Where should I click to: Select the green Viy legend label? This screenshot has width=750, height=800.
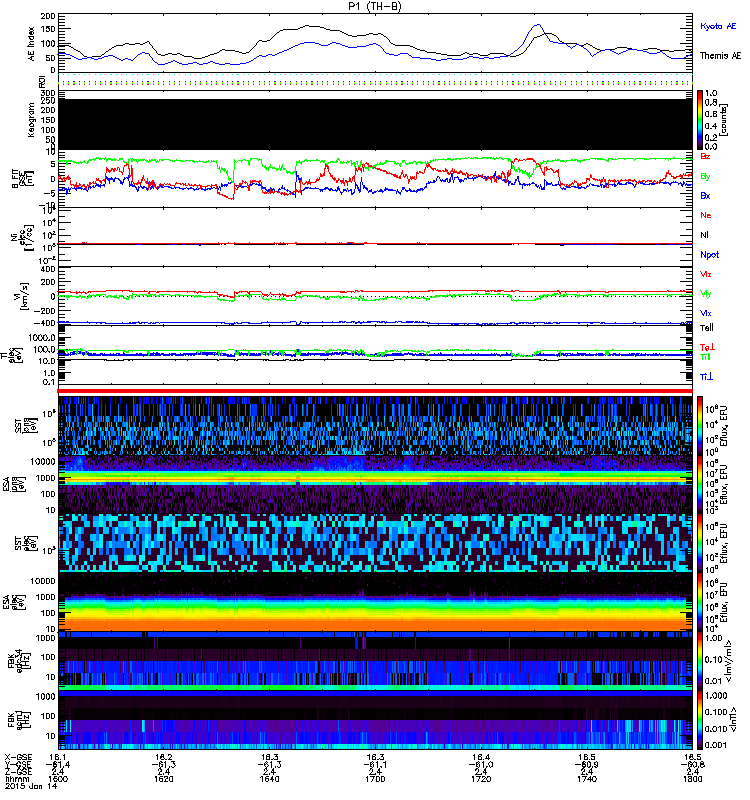(705, 294)
